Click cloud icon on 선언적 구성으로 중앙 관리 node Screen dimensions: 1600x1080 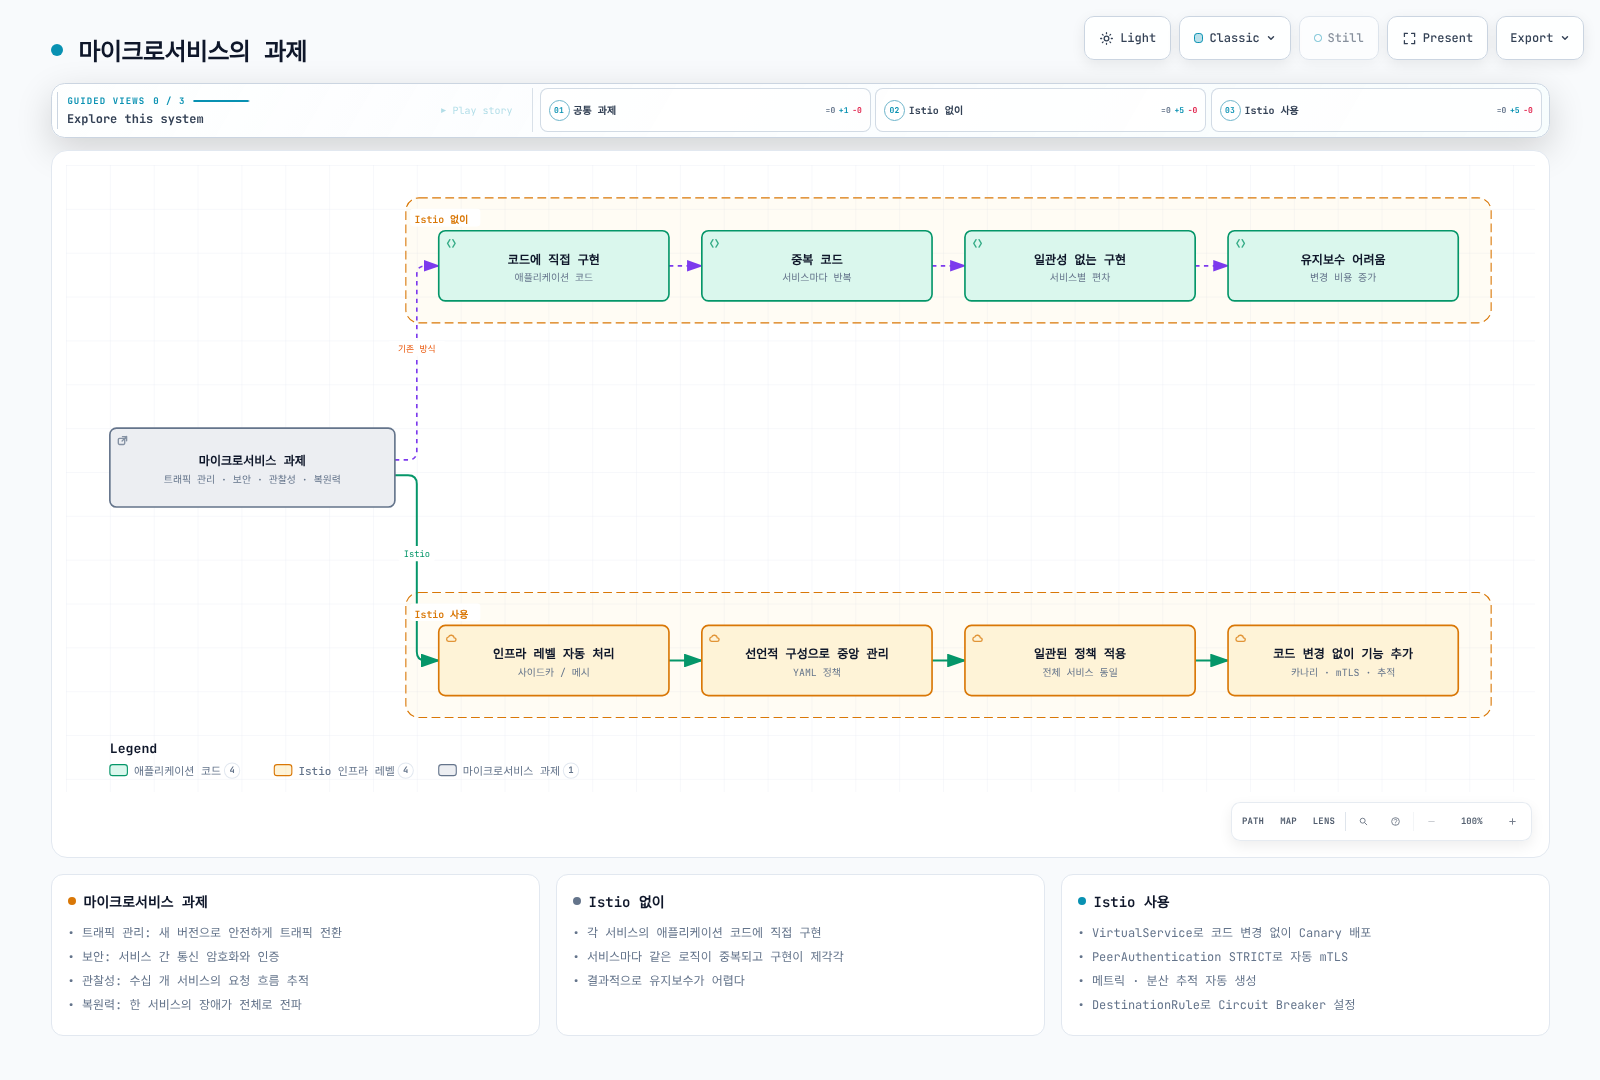(714, 638)
